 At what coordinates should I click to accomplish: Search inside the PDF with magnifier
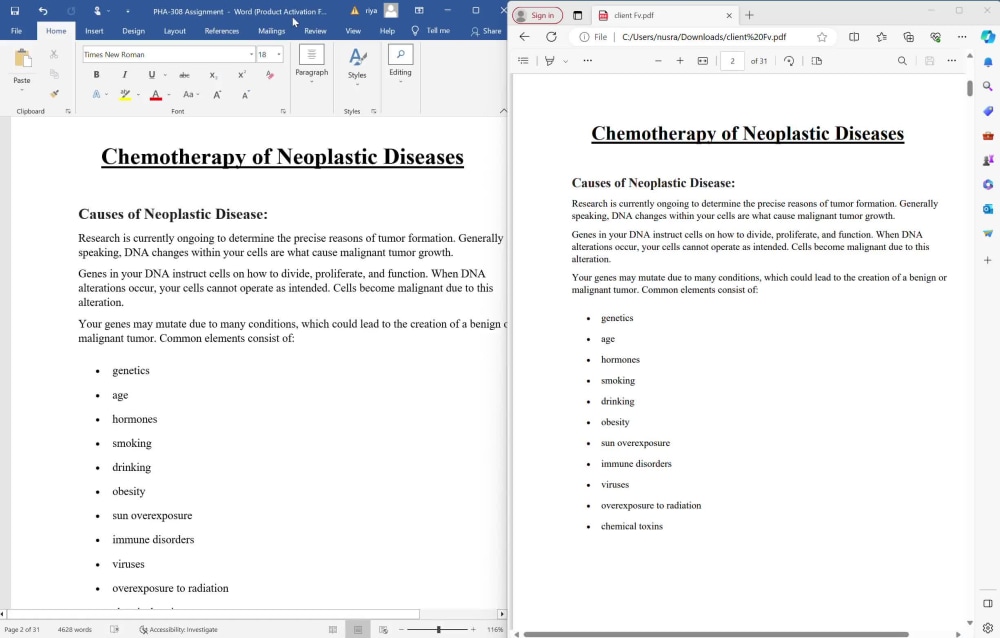pos(902,61)
